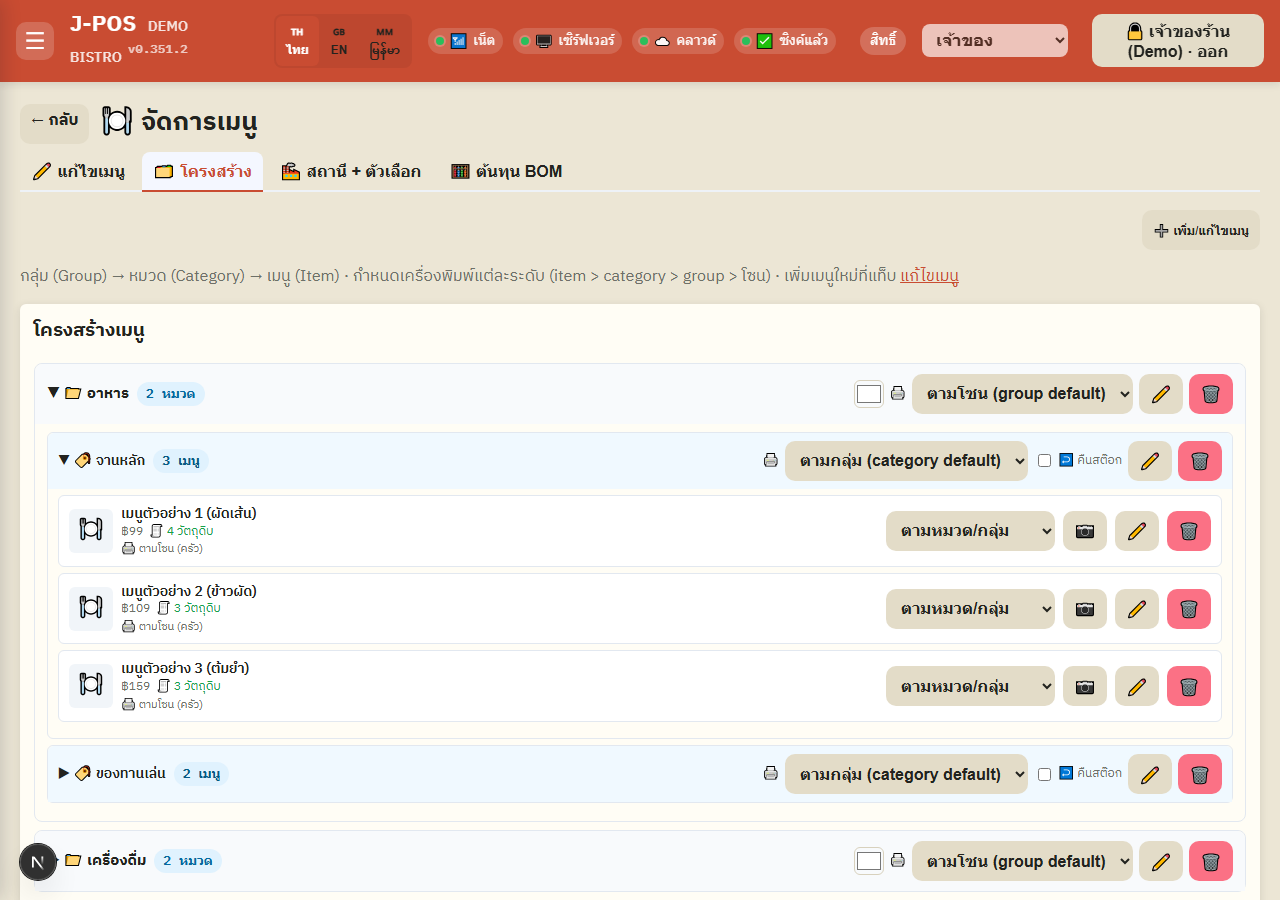Open the hamburger menu in header
Image resolution: width=1280 pixels, height=900 pixels.
point(35,41)
